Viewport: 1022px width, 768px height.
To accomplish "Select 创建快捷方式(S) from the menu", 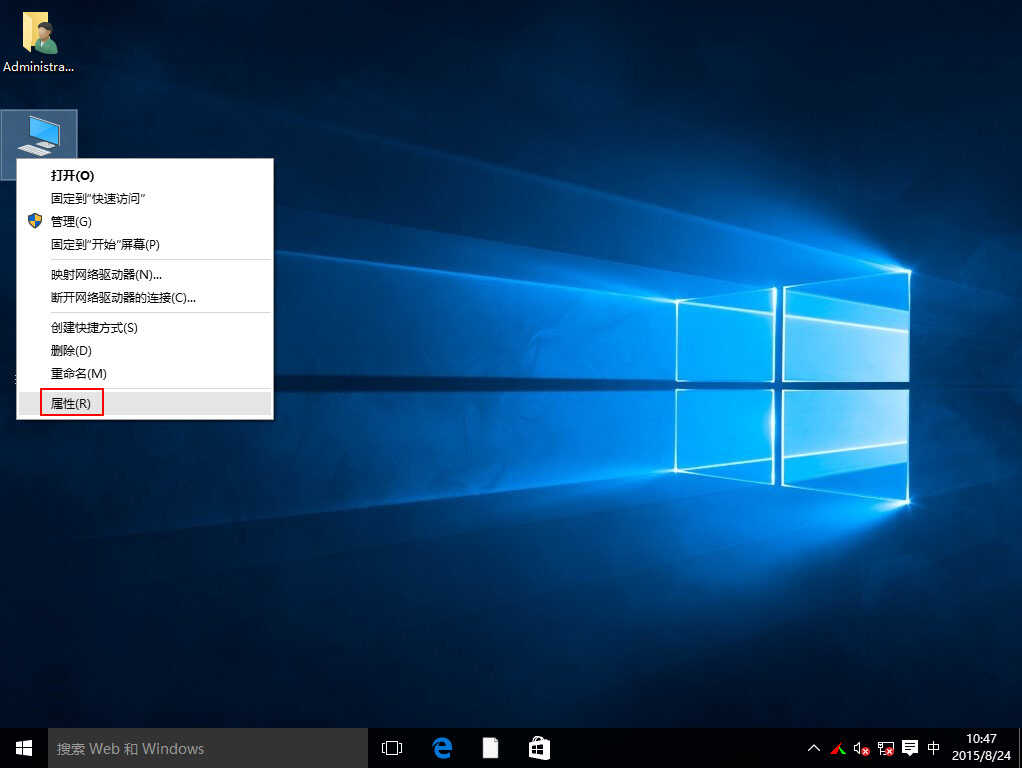I will (x=94, y=327).
